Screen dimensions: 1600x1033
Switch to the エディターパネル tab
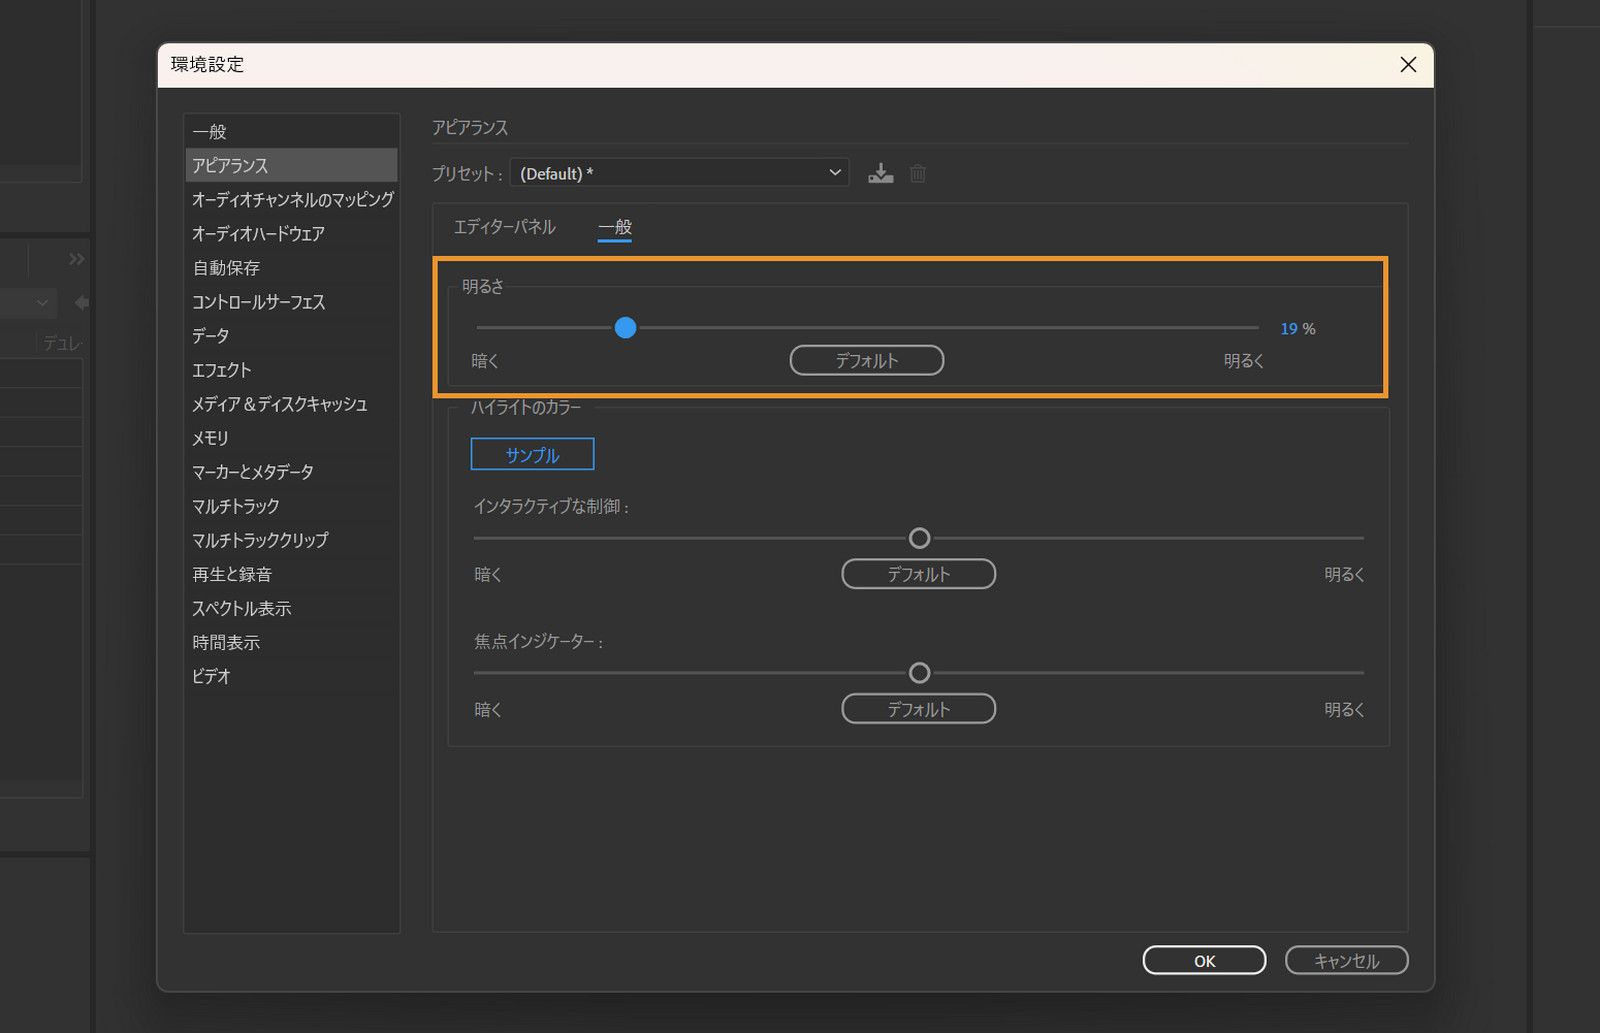pyautogui.click(x=504, y=227)
